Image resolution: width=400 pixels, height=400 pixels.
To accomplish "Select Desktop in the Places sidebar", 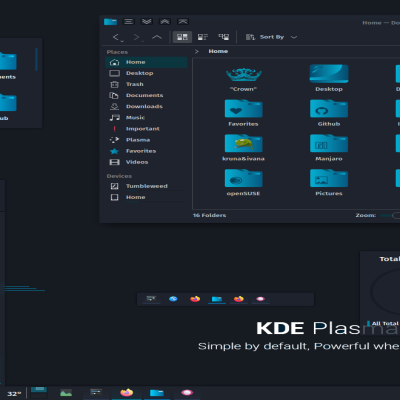I will click(146, 73).
